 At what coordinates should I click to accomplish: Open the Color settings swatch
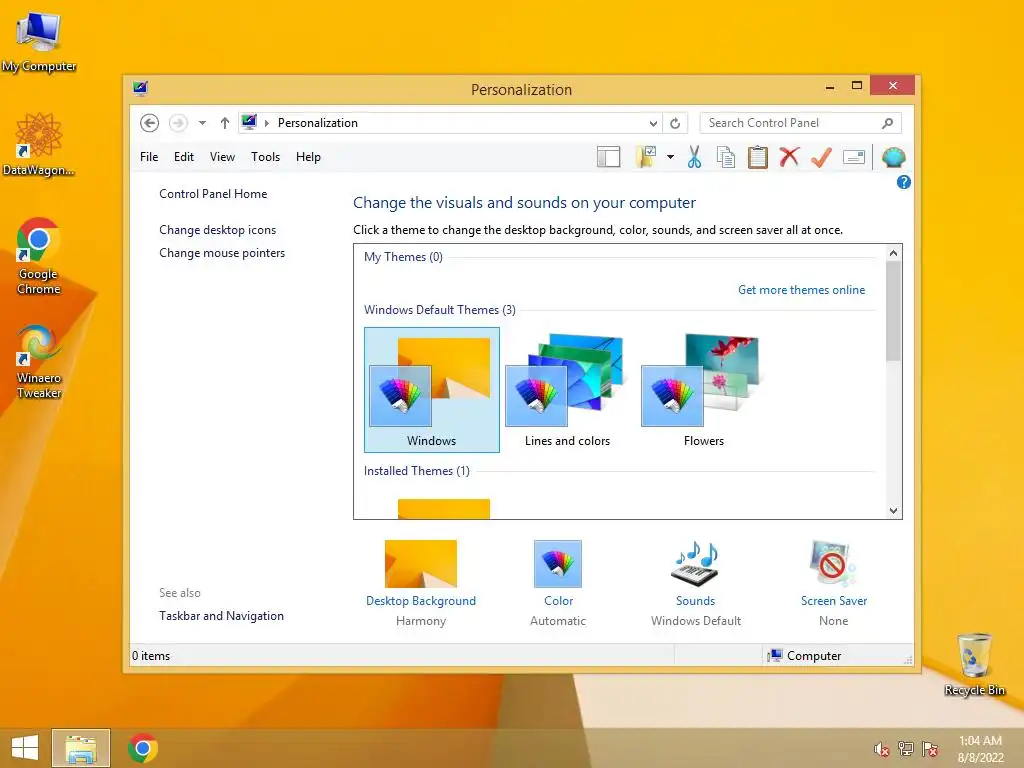click(558, 564)
